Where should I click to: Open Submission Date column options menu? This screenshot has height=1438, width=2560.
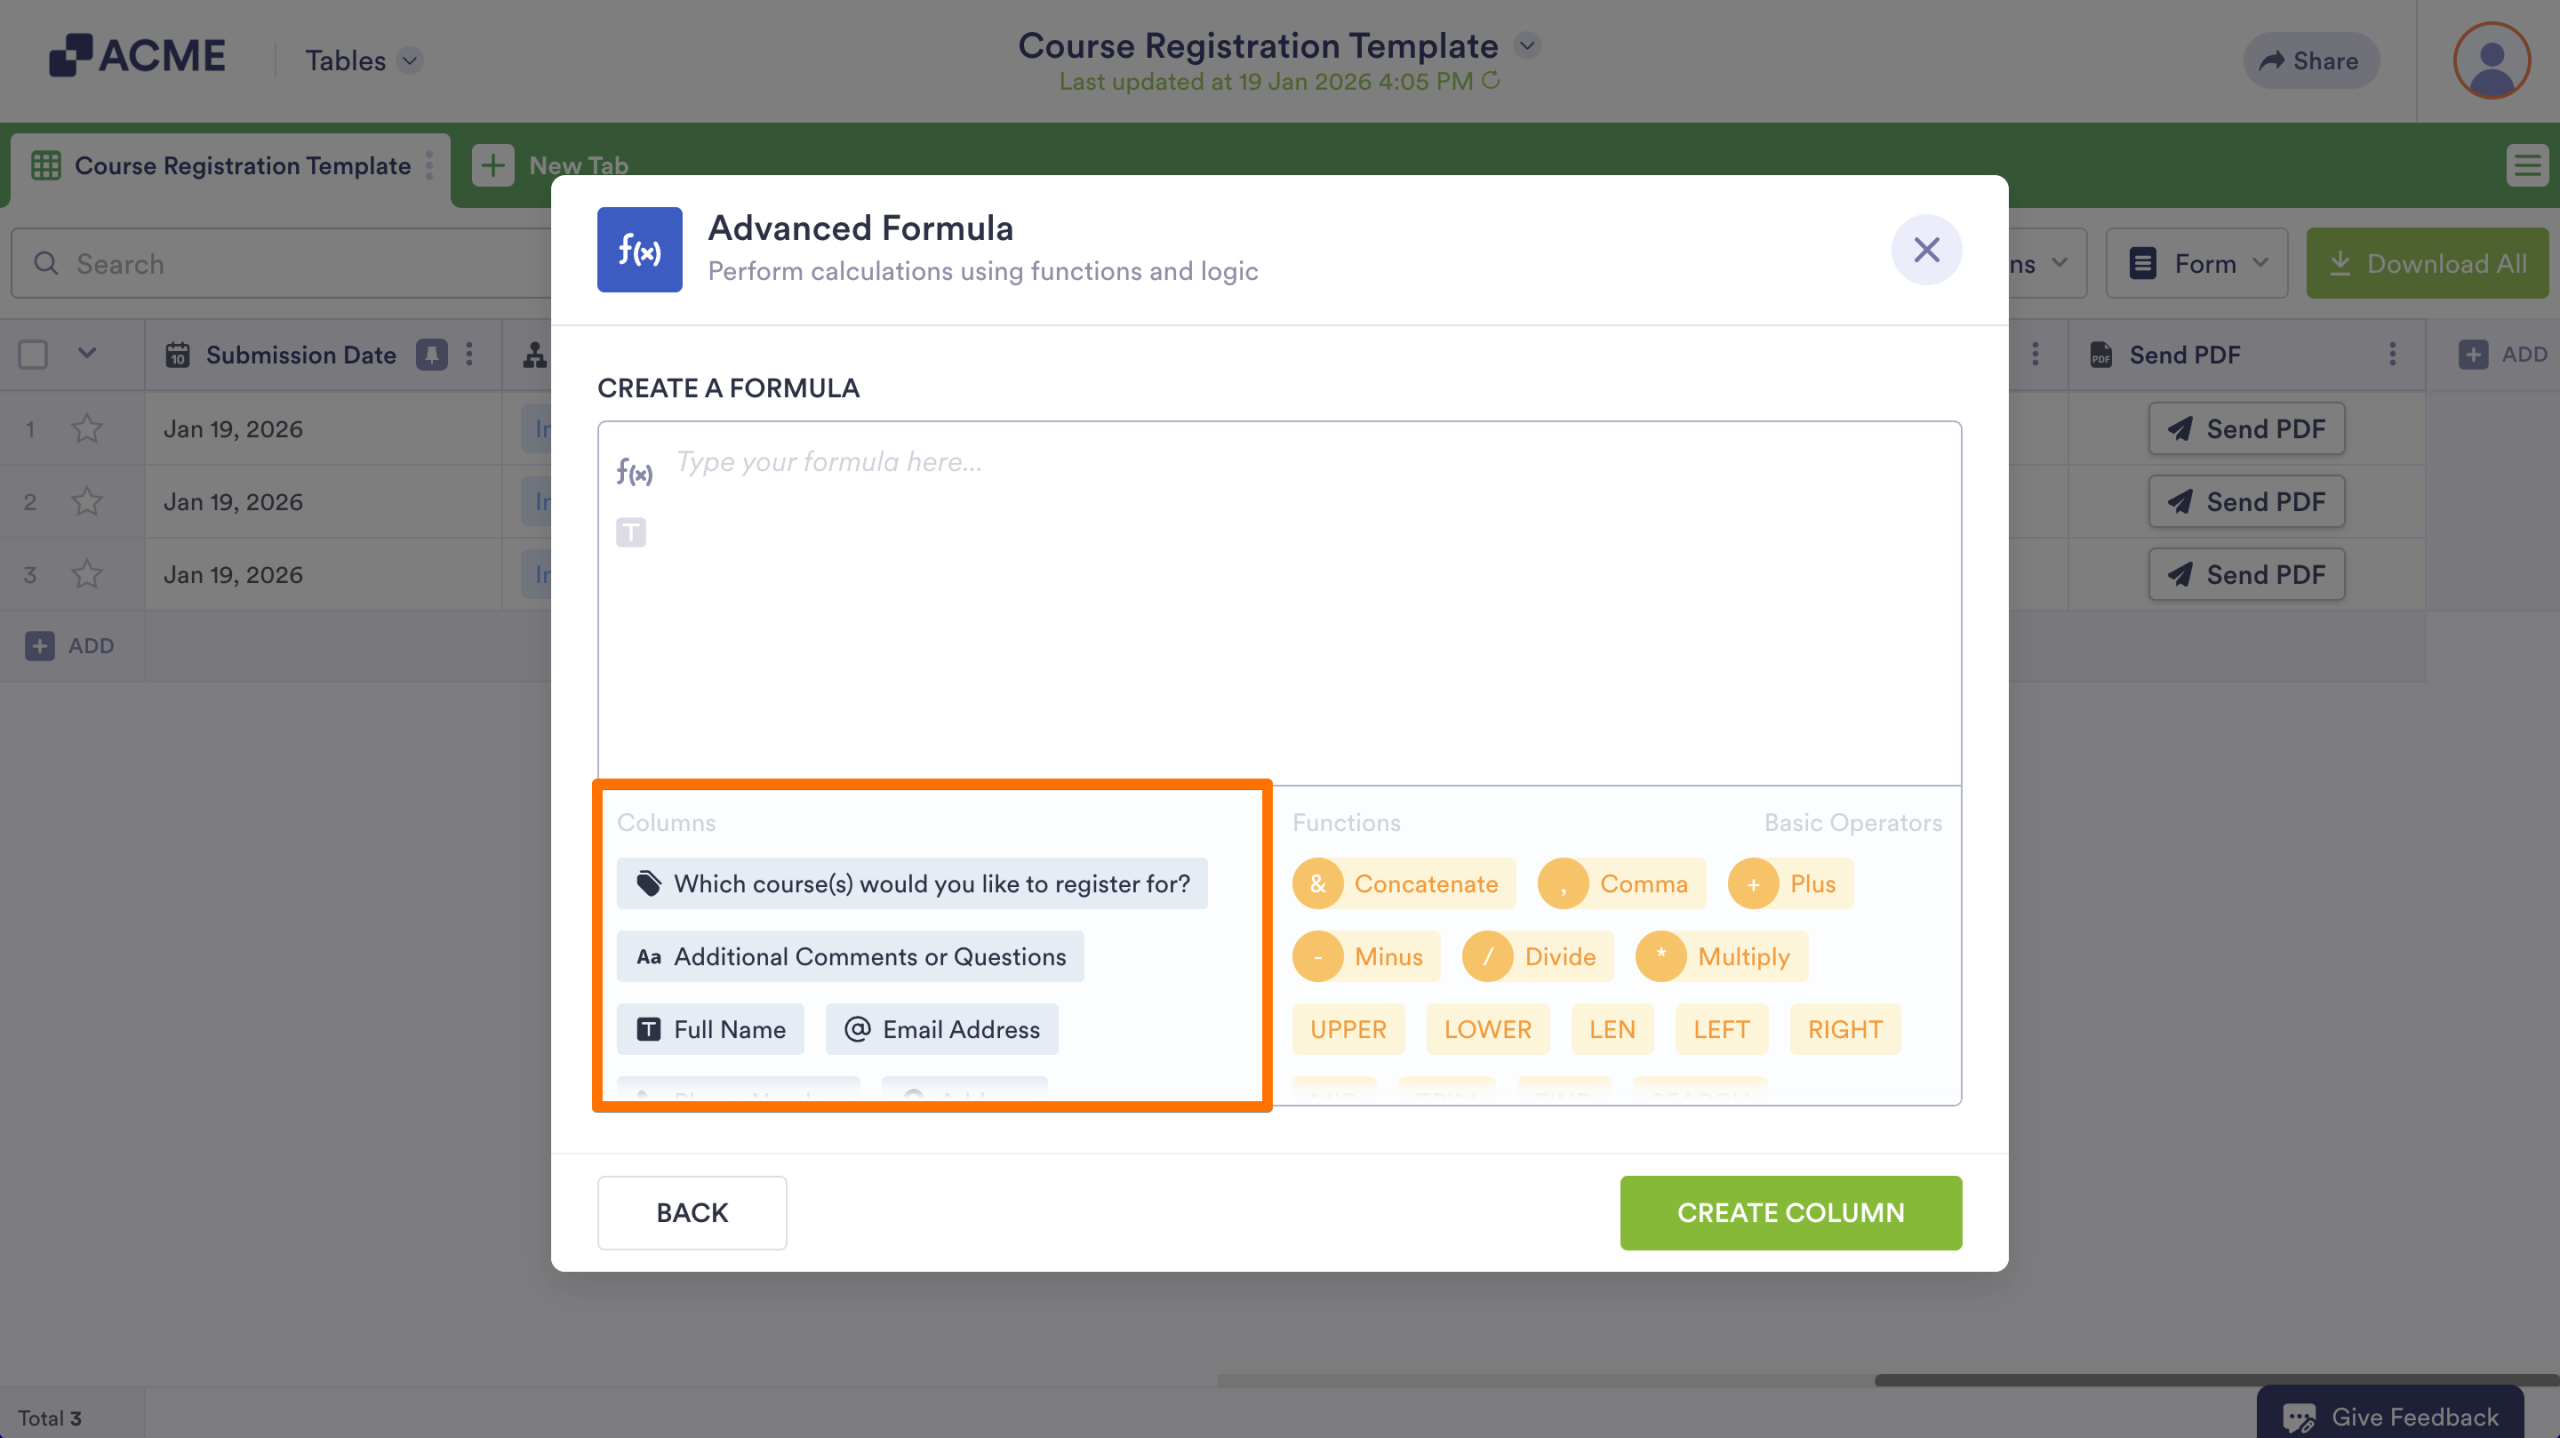pos(469,354)
